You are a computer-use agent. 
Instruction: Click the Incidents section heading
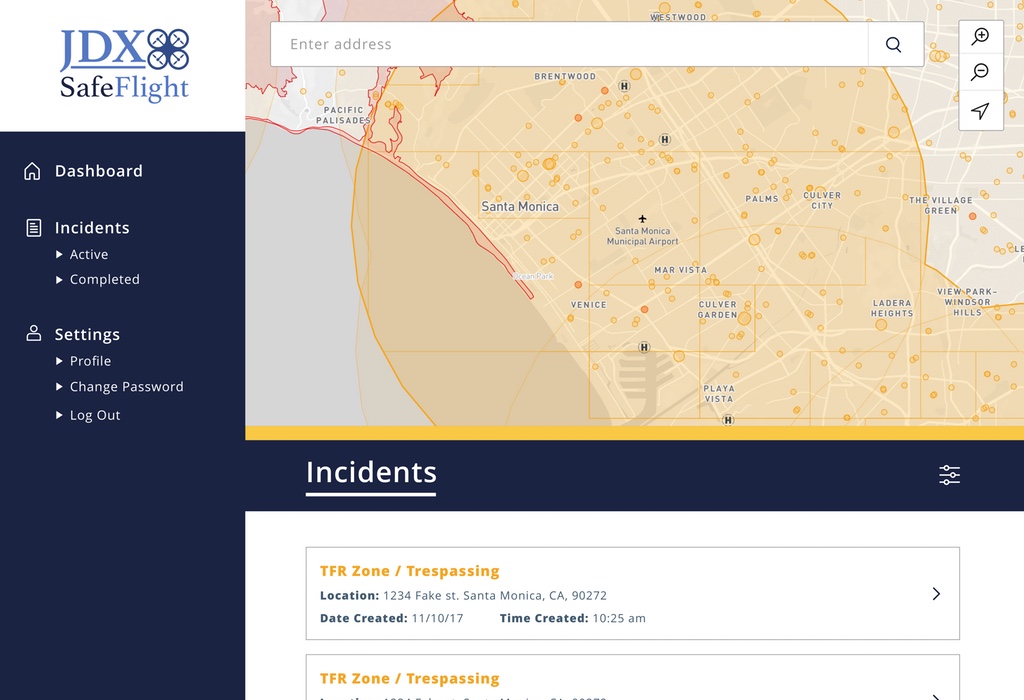pos(371,473)
